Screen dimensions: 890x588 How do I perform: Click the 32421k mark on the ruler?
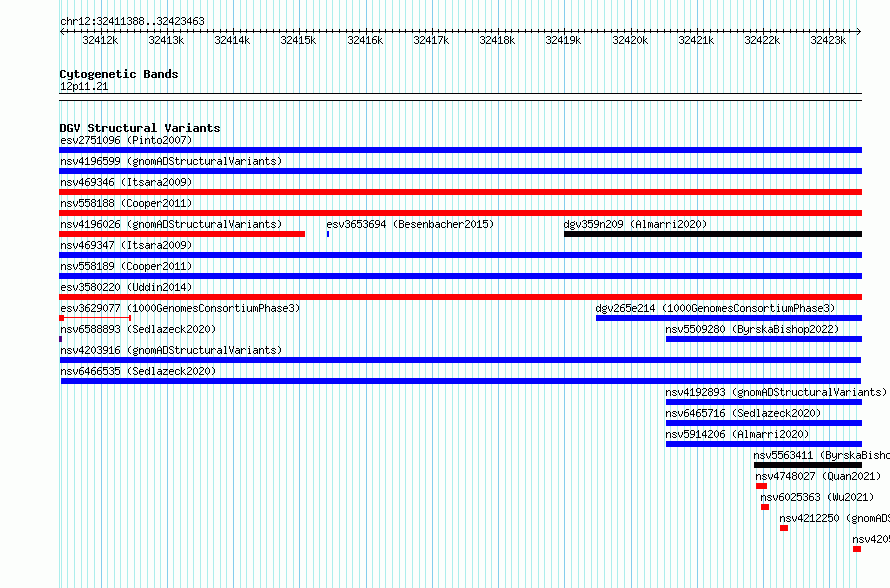tap(696, 40)
